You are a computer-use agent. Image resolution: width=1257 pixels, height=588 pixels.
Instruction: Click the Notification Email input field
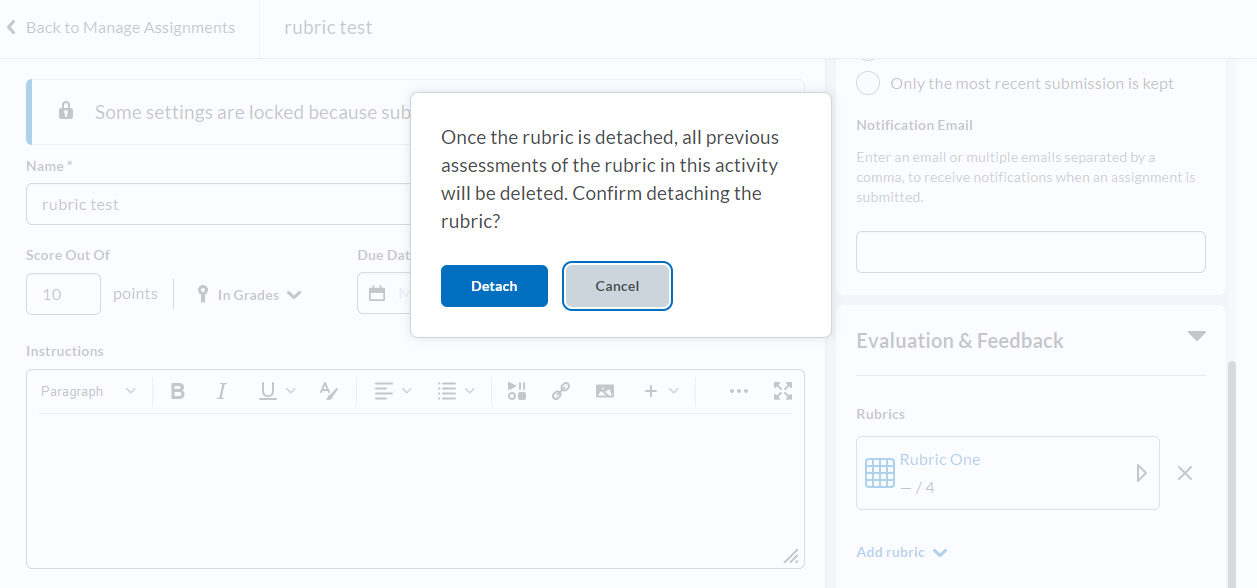coord(1030,252)
